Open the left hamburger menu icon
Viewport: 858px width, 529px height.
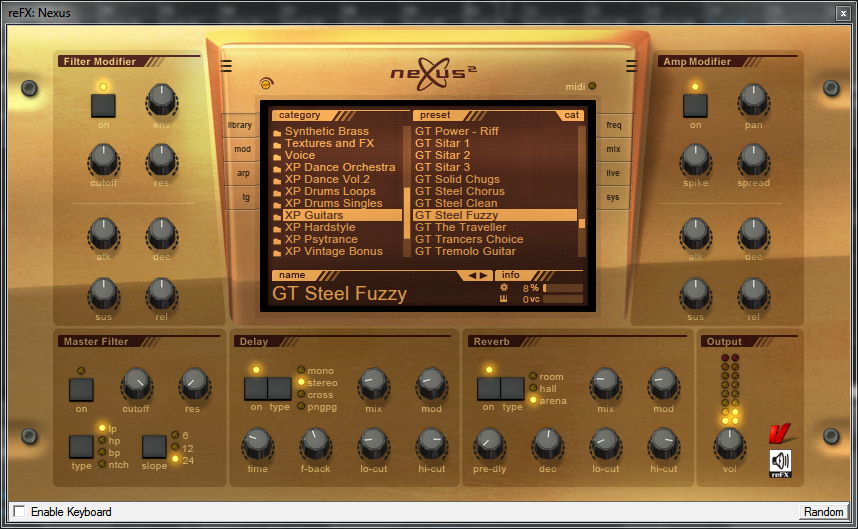click(x=227, y=67)
